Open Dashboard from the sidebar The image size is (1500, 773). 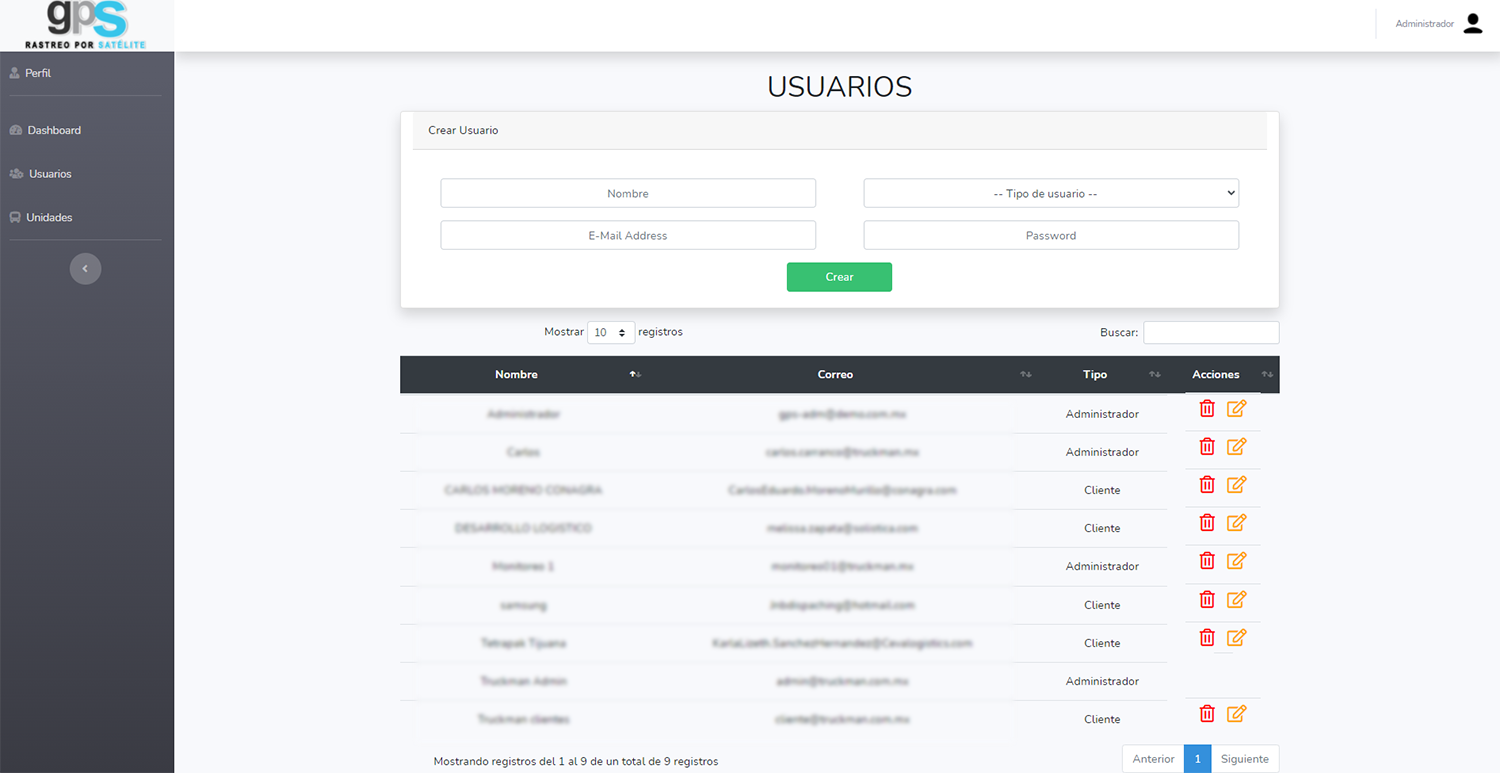[54, 130]
